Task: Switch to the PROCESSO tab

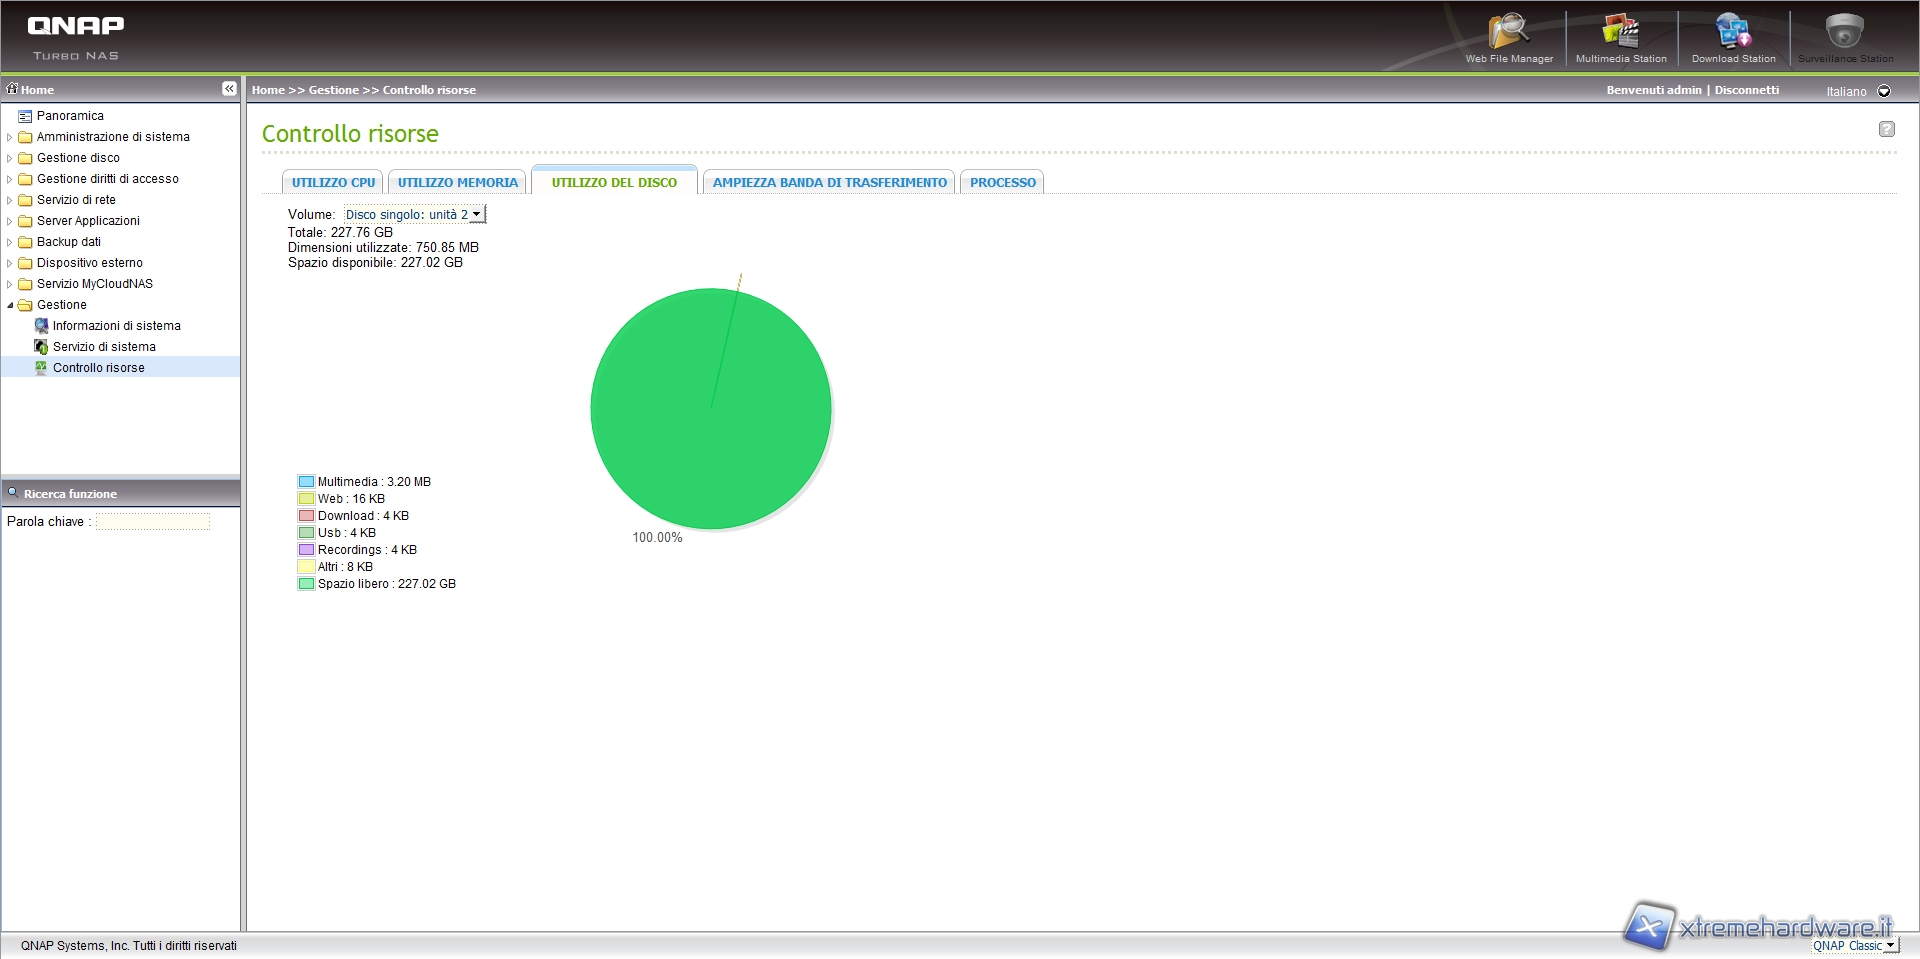Action: tap(1002, 183)
